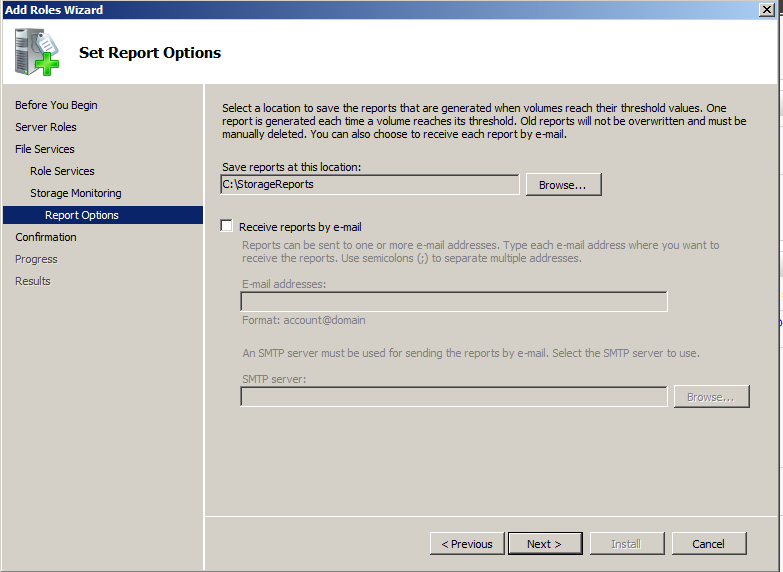
Task: Open the Server Roles step
Action: (x=46, y=127)
